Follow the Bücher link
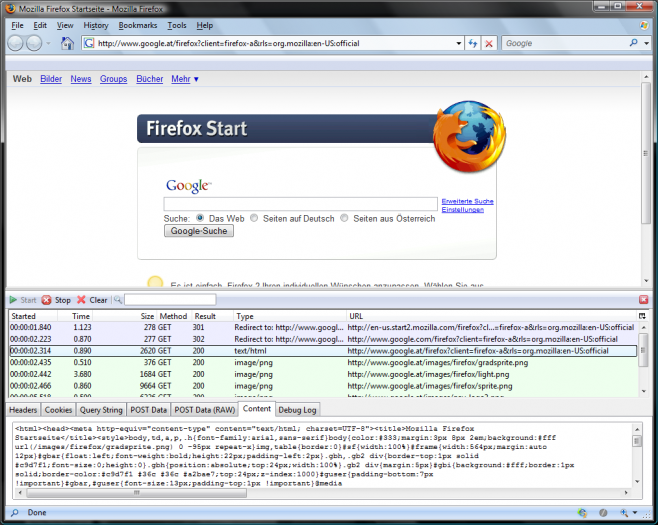This screenshot has width=658, height=525. (149, 79)
